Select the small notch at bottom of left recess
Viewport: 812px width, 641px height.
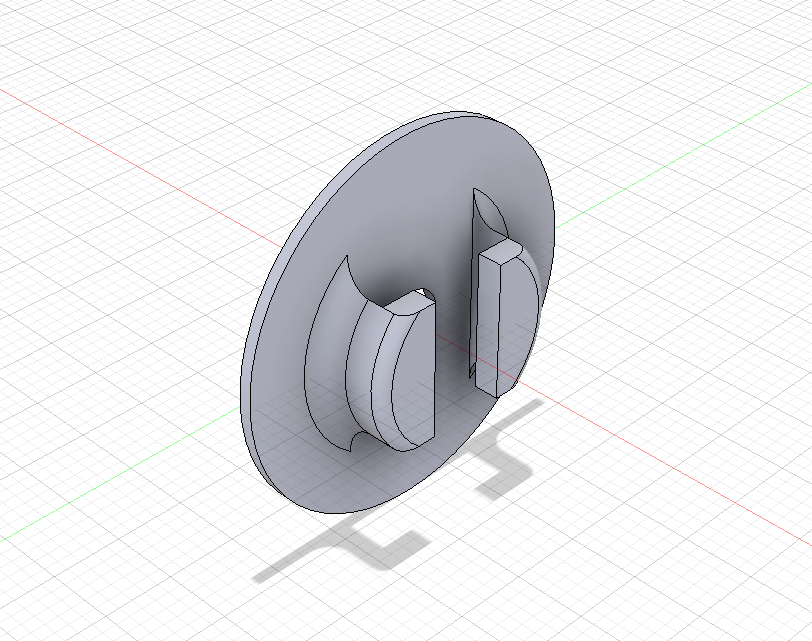353,441
